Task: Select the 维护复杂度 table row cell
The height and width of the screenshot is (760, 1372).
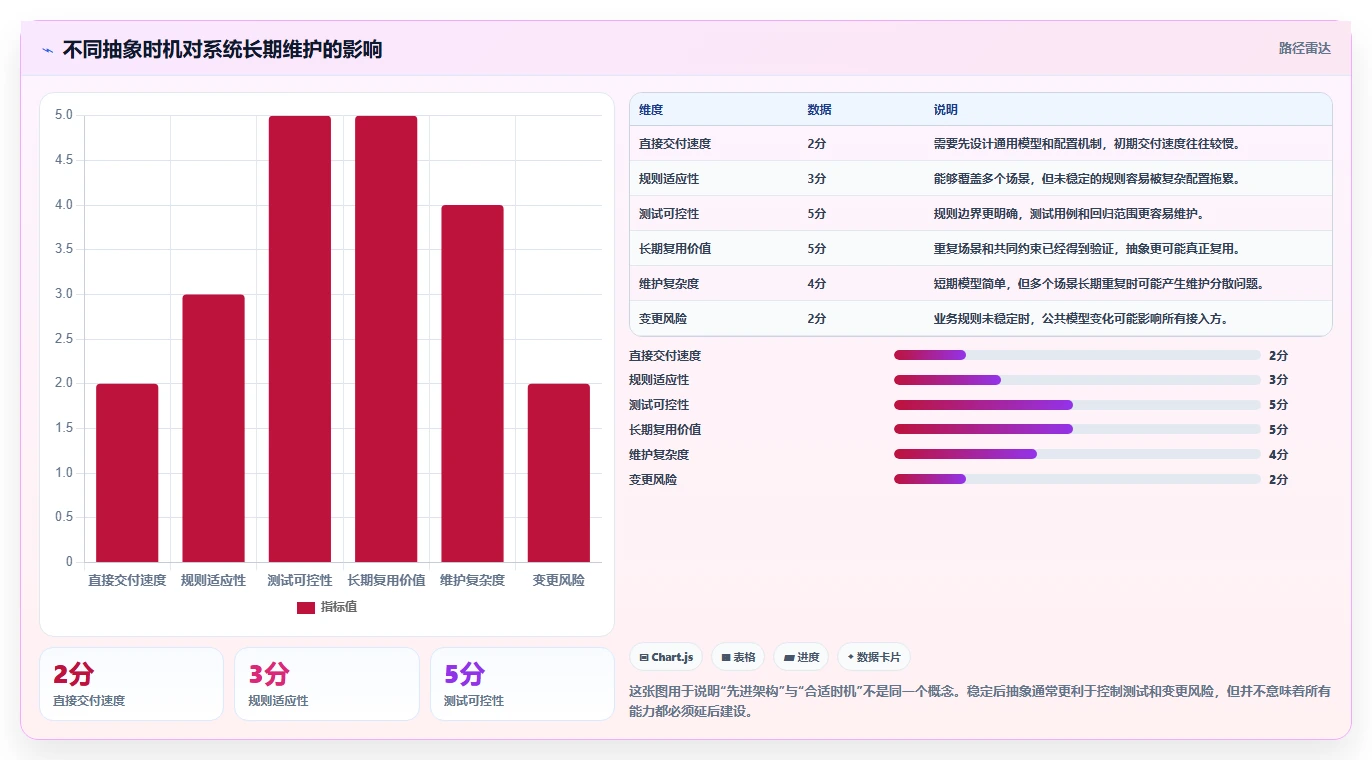Action: point(669,284)
